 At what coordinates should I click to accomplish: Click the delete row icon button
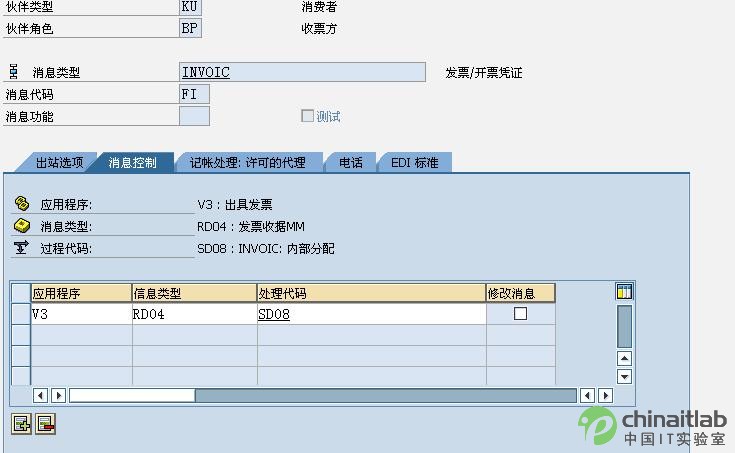click(x=45, y=424)
